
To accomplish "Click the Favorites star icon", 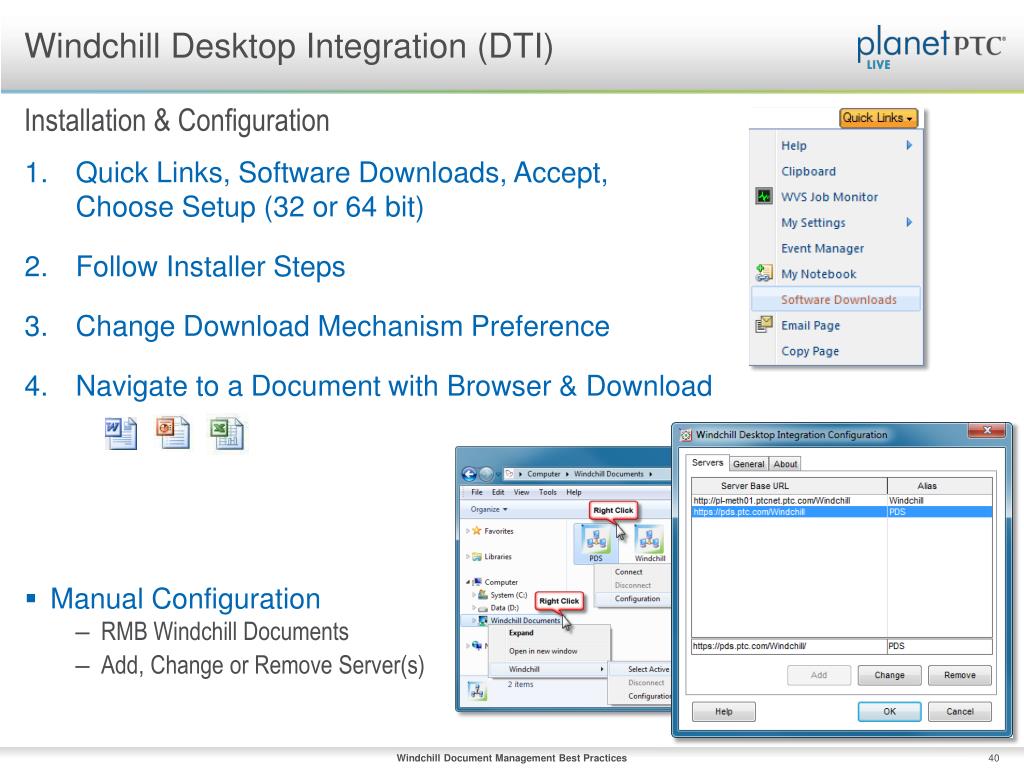I will pyautogui.click(x=477, y=531).
